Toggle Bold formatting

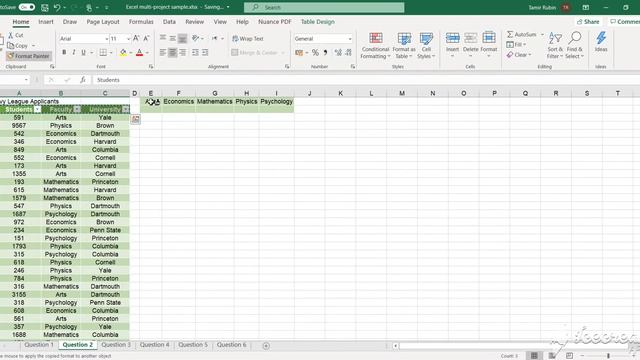(x=64, y=52)
